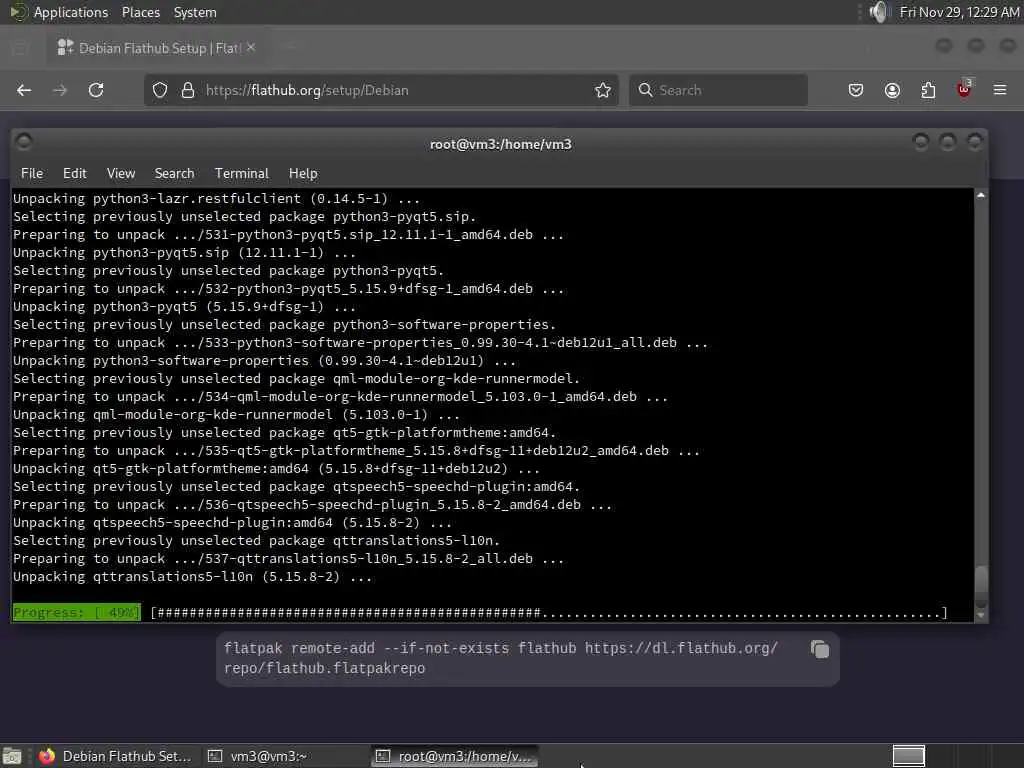Viewport: 1024px width, 768px height.
Task: Go back in the Firefox browser
Action: [x=24, y=90]
